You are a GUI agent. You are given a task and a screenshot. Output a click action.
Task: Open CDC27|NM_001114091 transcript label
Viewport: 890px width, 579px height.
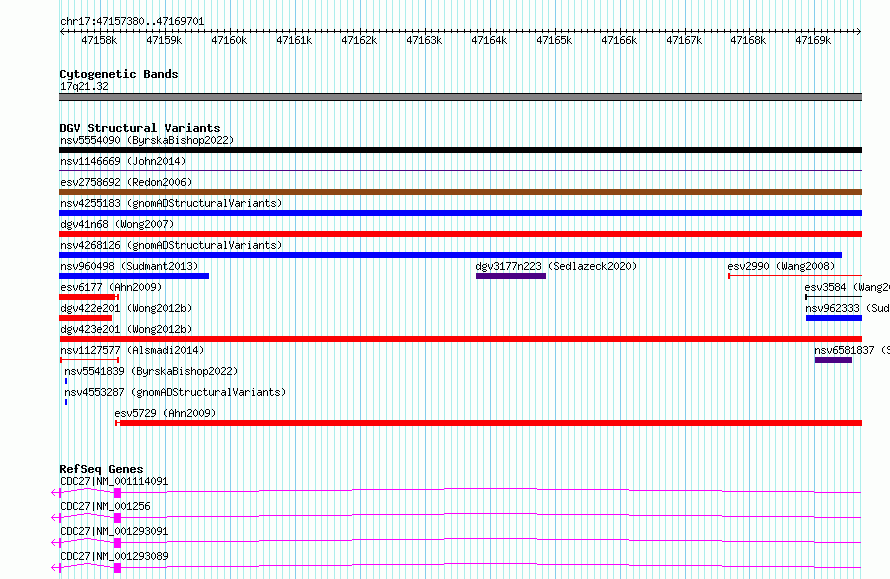pos(114,481)
